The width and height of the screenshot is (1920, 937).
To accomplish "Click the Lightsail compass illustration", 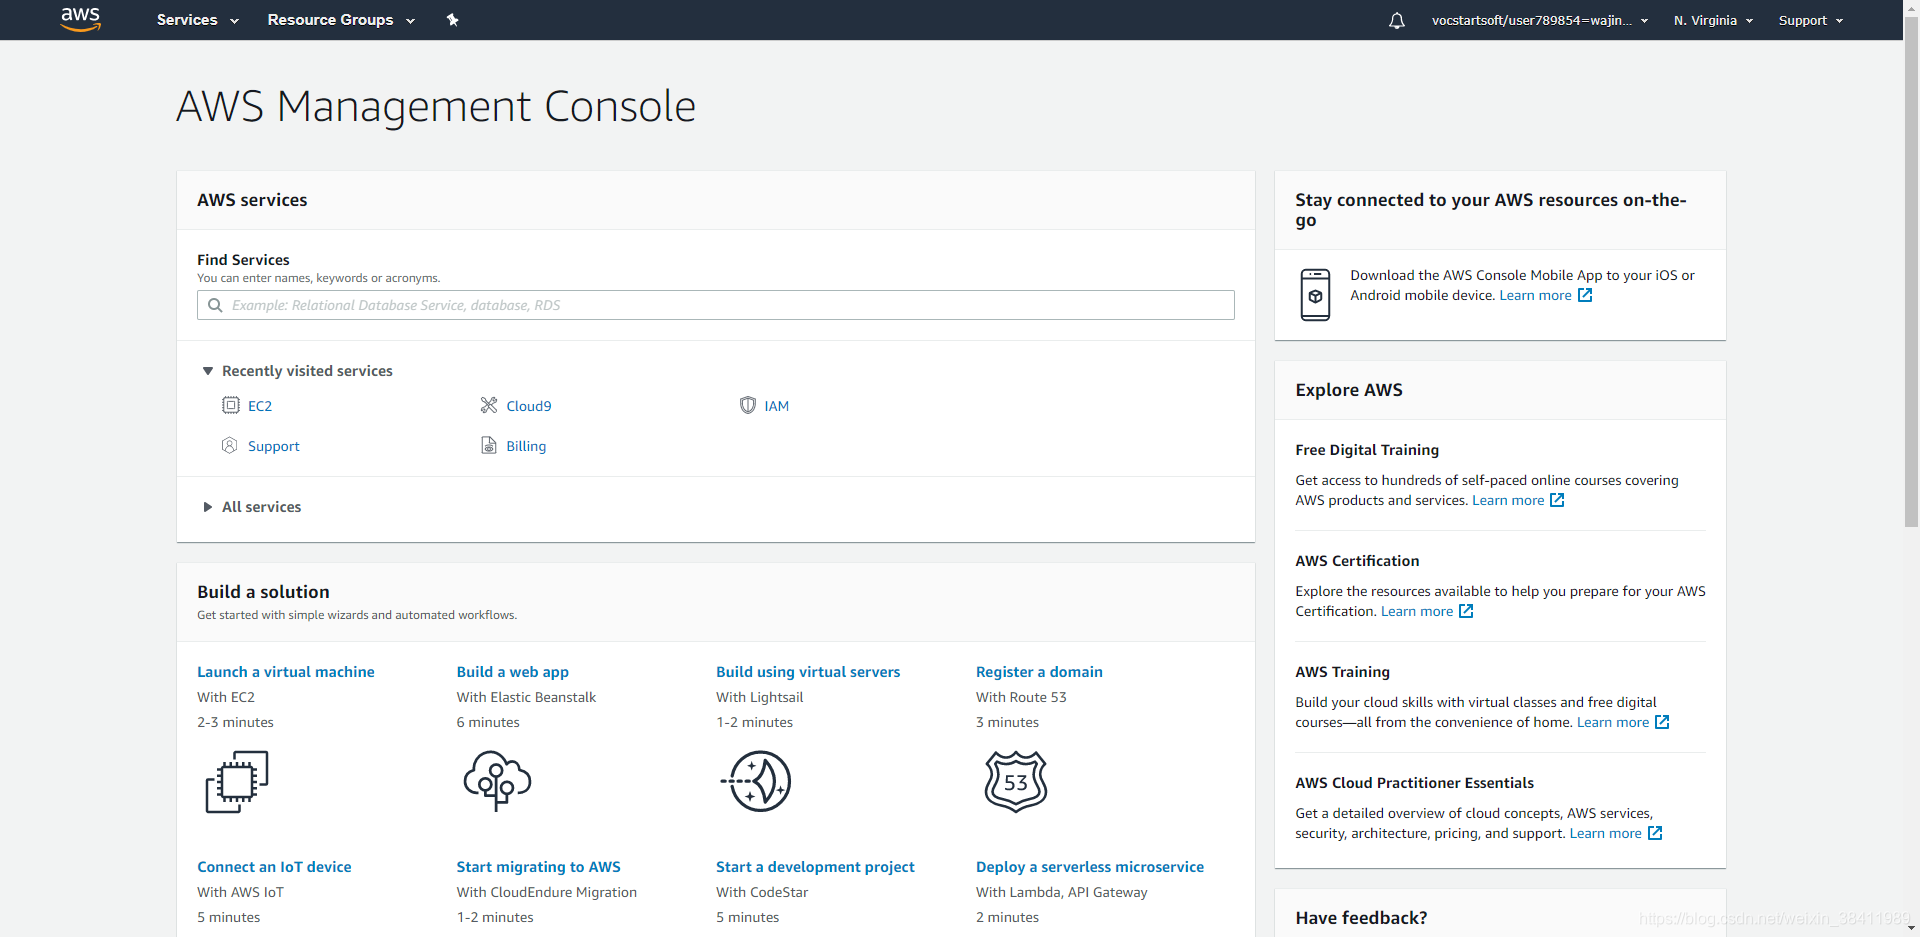I will (756, 781).
